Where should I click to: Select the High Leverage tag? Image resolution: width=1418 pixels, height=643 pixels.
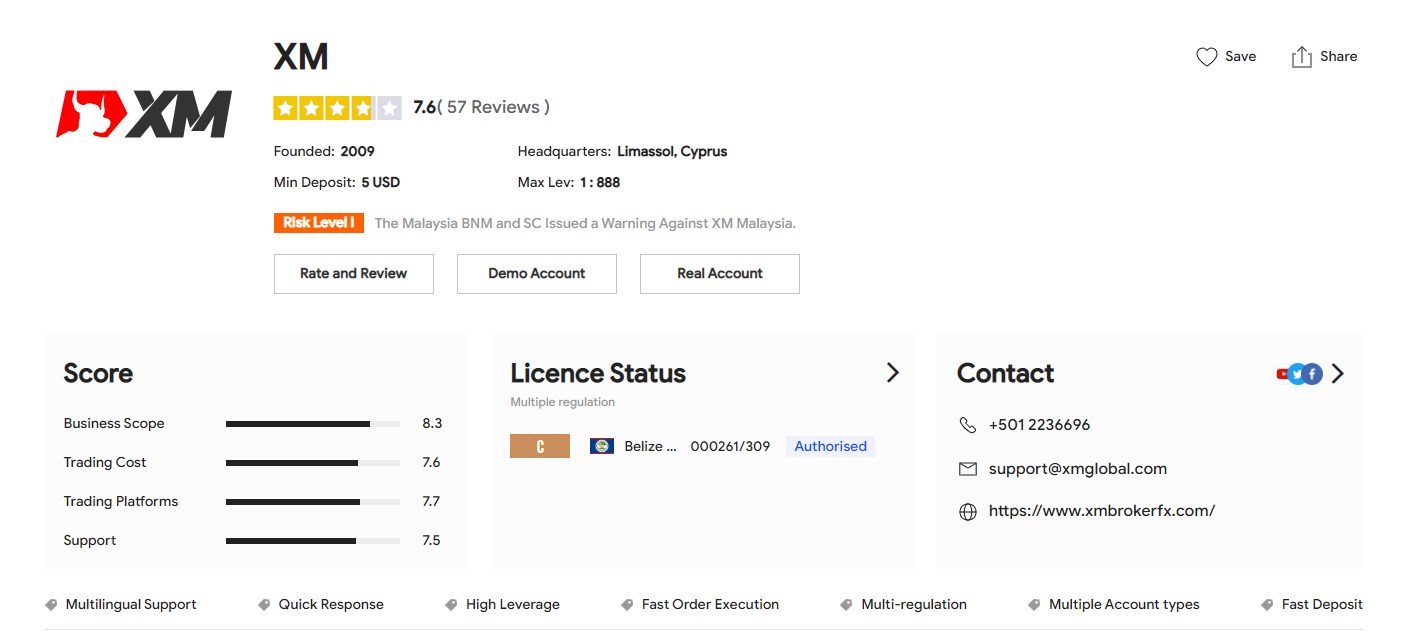(512, 605)
